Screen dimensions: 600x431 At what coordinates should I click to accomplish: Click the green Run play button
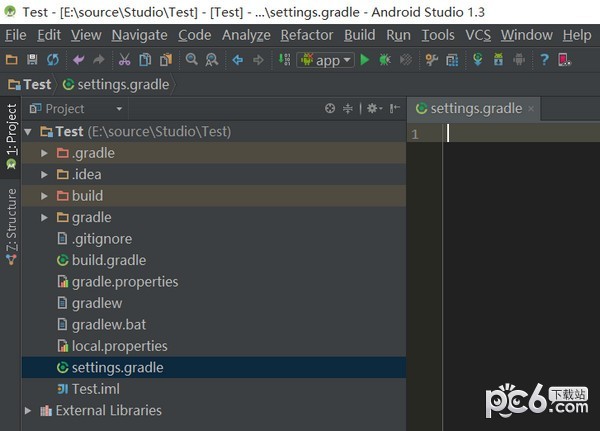coord(365,60)
